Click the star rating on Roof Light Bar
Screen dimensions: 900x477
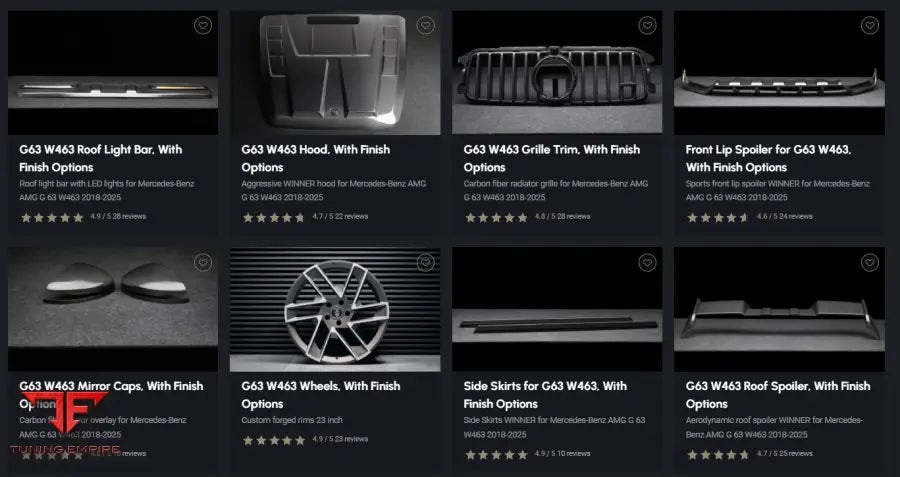click(52, 218)
